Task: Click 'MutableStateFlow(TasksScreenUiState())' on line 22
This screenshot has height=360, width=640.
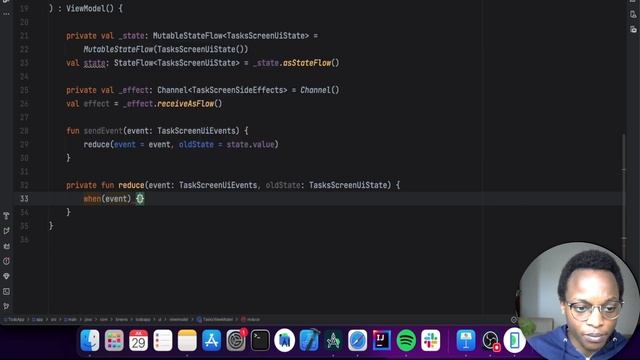Action: [x=166, y=49]
